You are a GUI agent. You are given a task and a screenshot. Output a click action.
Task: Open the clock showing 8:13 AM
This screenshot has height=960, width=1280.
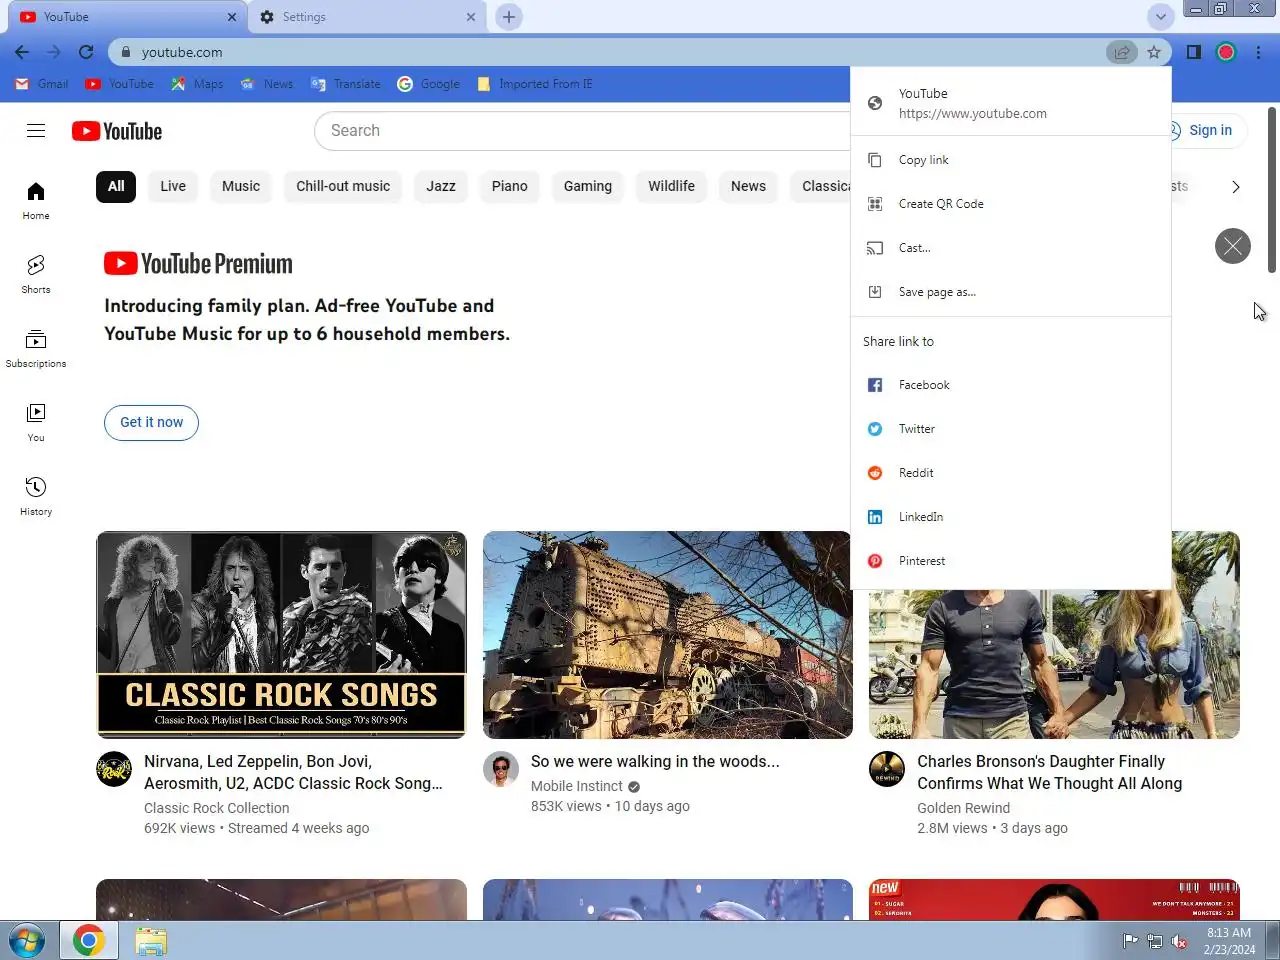[x=1229, y=941]
